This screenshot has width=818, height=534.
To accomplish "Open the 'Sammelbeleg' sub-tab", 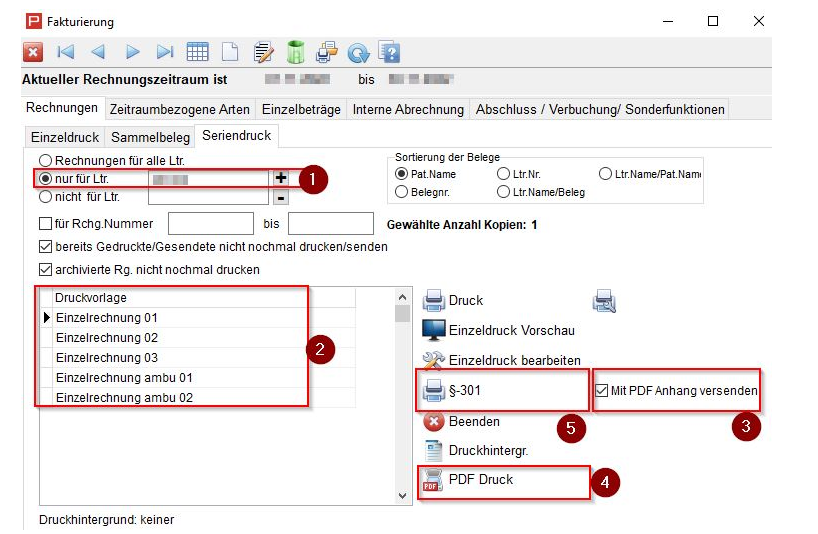I will 151,136.
